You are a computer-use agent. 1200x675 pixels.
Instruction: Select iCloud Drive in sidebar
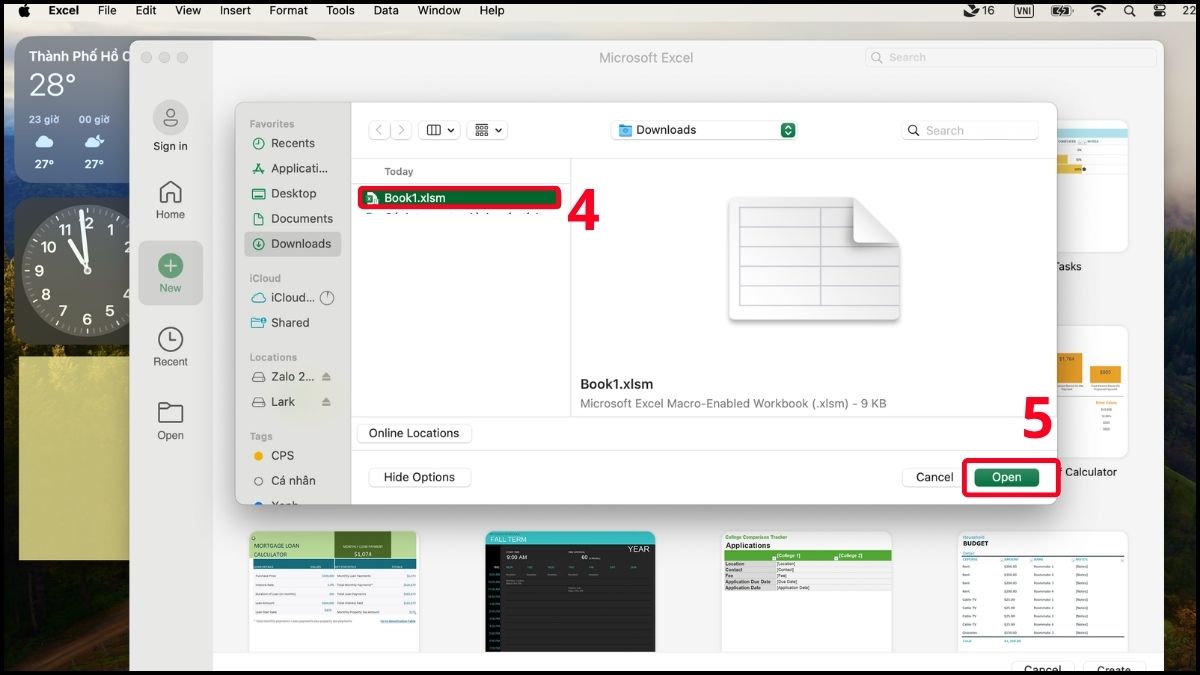point(292,297)
